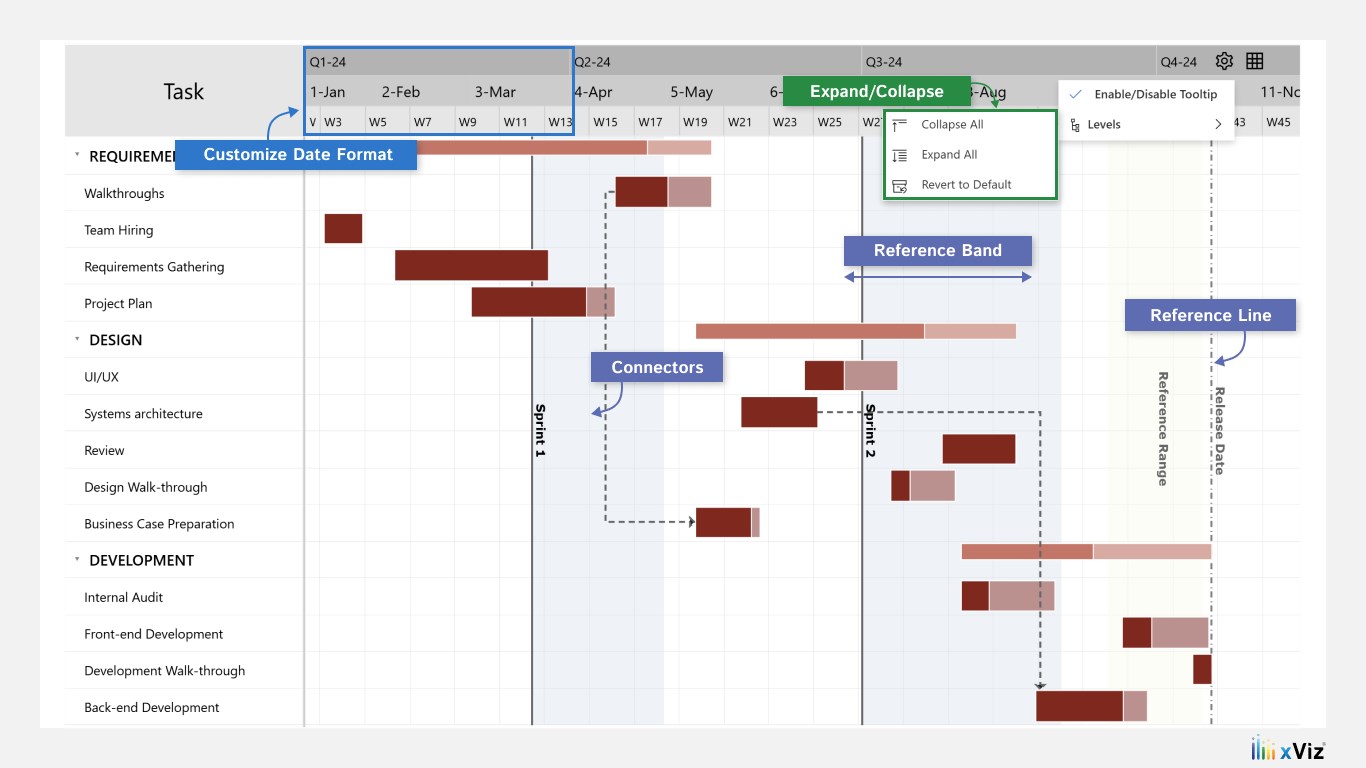Click the Expand All icon
Viewport: 1366px width, 768px height.
pos(900,155)
